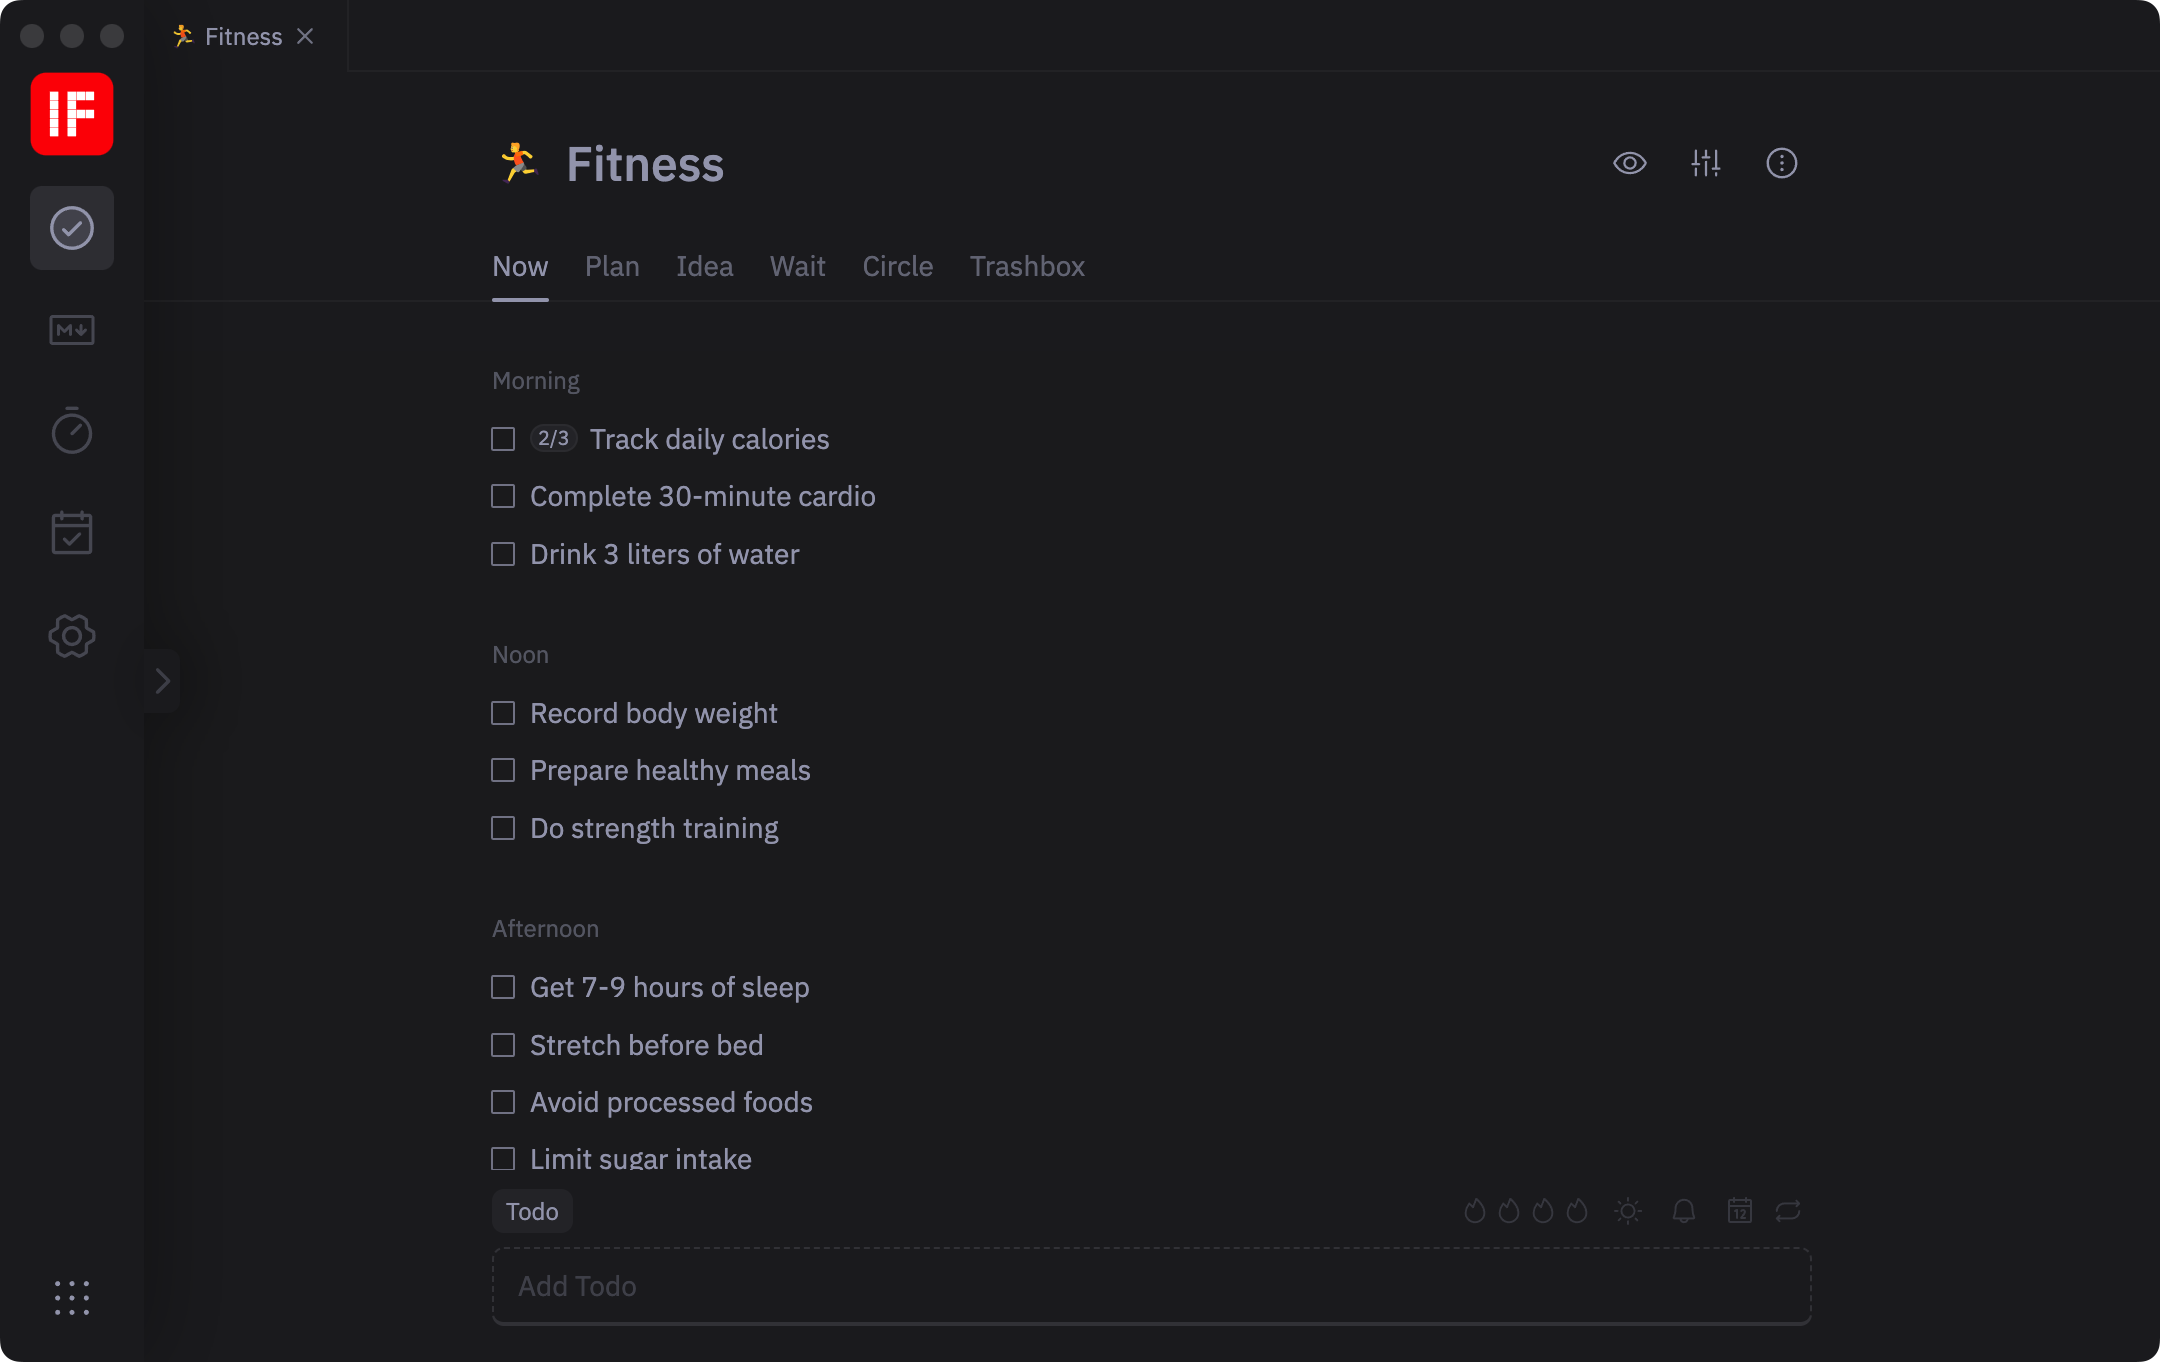This screenshot has height=1362, width=2160.
Task: Open the dotted grid apps menu
Action: click(72, 1298)
